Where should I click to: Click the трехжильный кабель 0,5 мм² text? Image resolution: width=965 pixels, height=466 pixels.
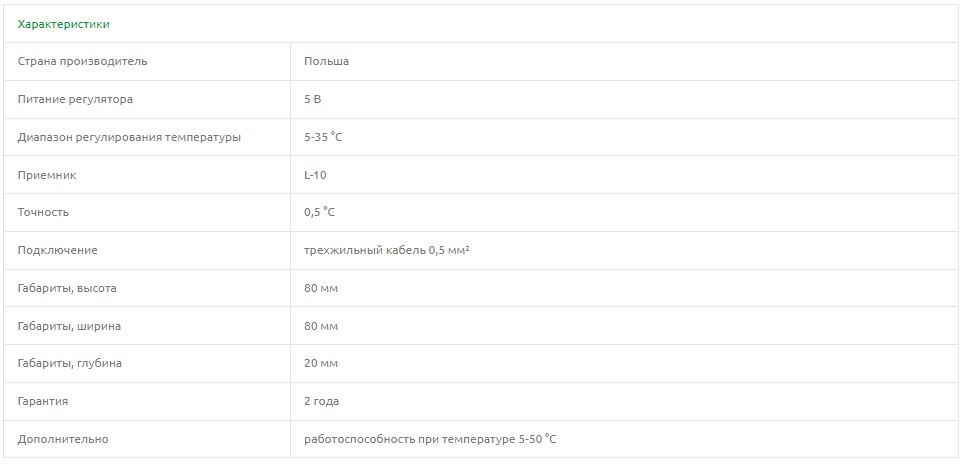(x=387, y=251)
